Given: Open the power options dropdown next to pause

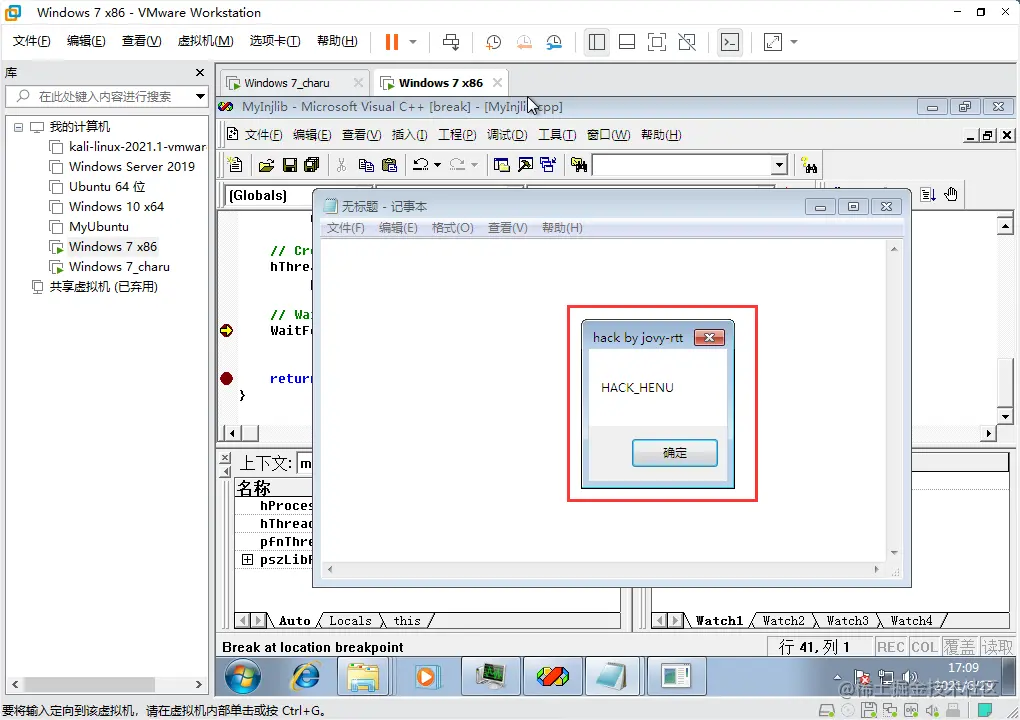Looking at the screenshot, I should pyautogui.click(x=413, y=42).
